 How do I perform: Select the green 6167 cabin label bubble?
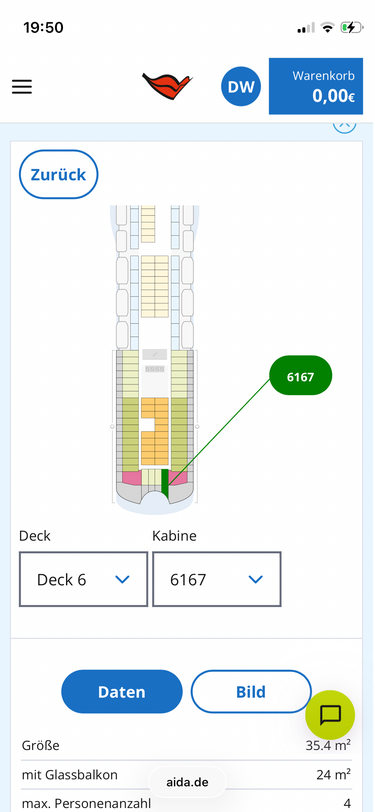[x=300, y=376]
